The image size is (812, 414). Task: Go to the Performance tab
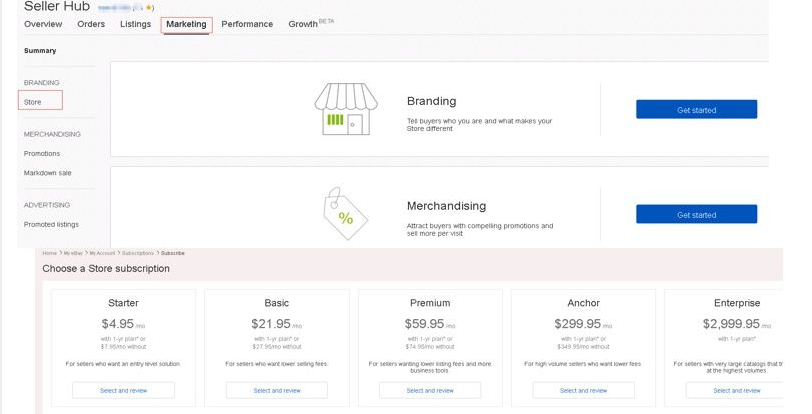point(248,24)
